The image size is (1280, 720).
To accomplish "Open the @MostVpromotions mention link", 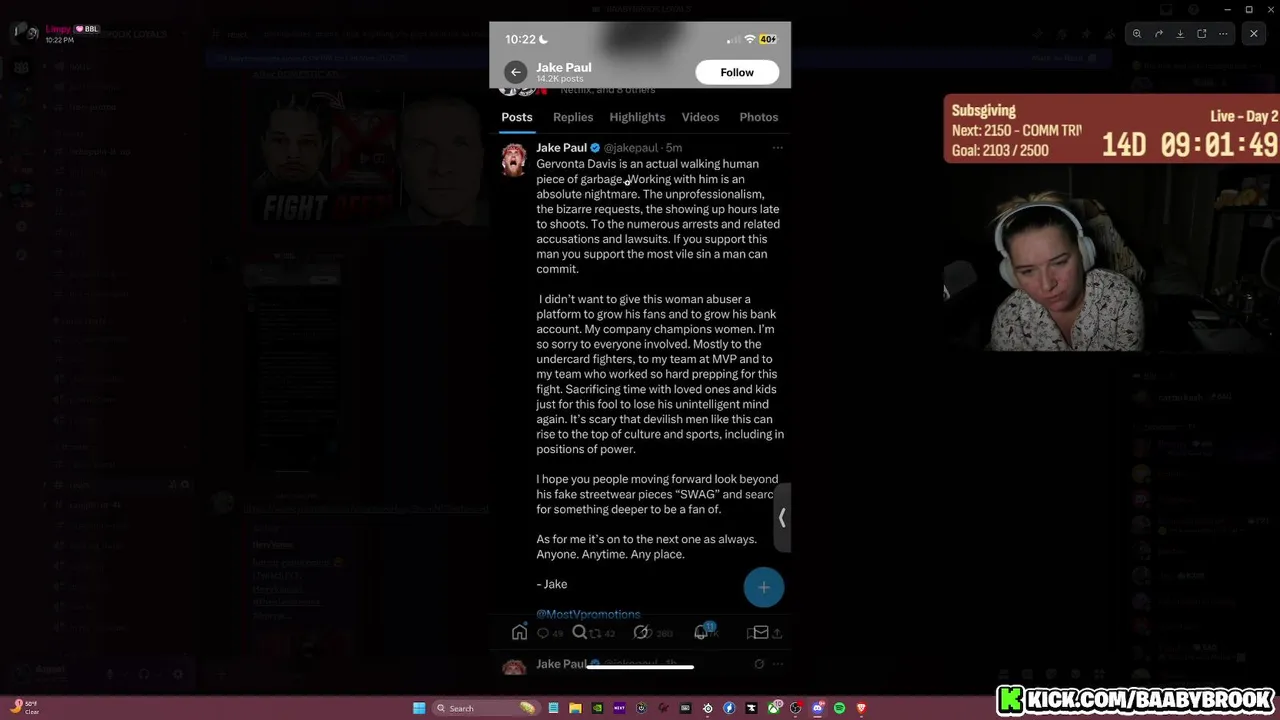I will pyautogui.click(x=588, y=614).
